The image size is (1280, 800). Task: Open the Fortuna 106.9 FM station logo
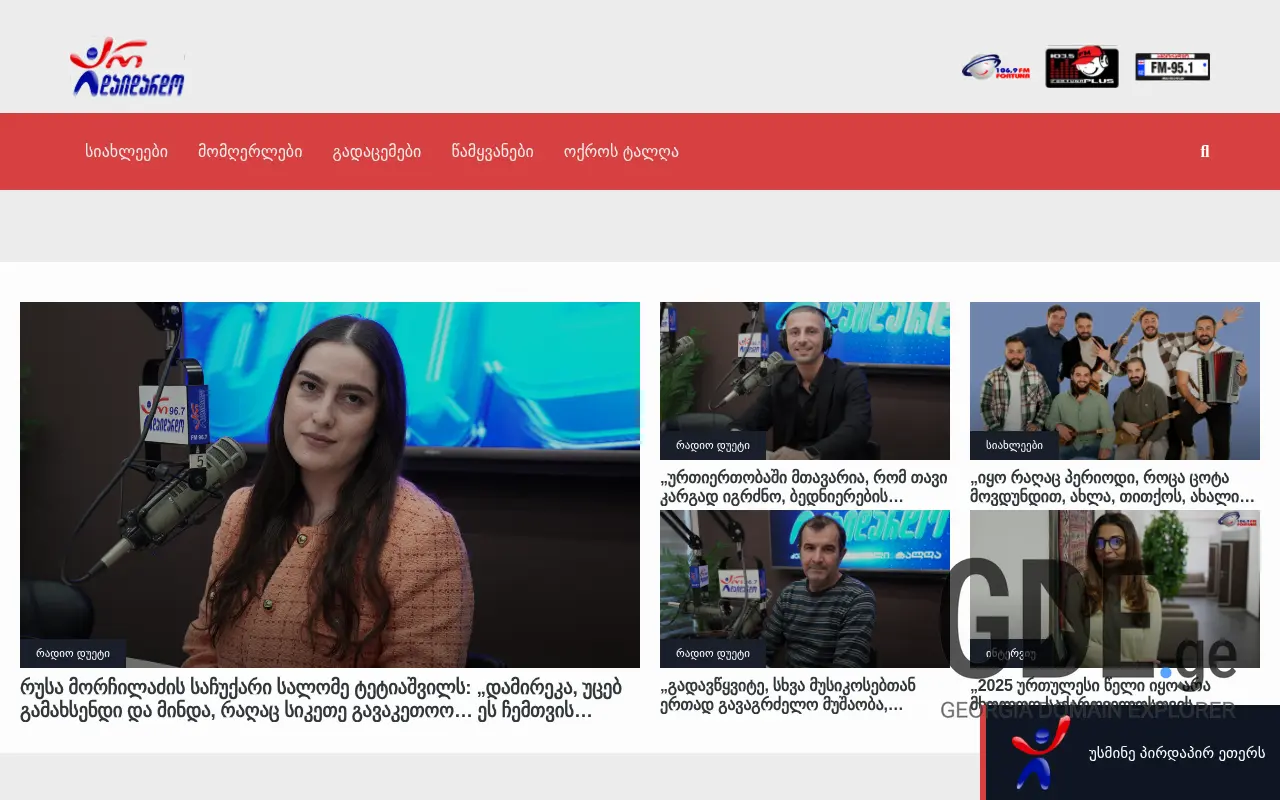[x=996, y=66]
